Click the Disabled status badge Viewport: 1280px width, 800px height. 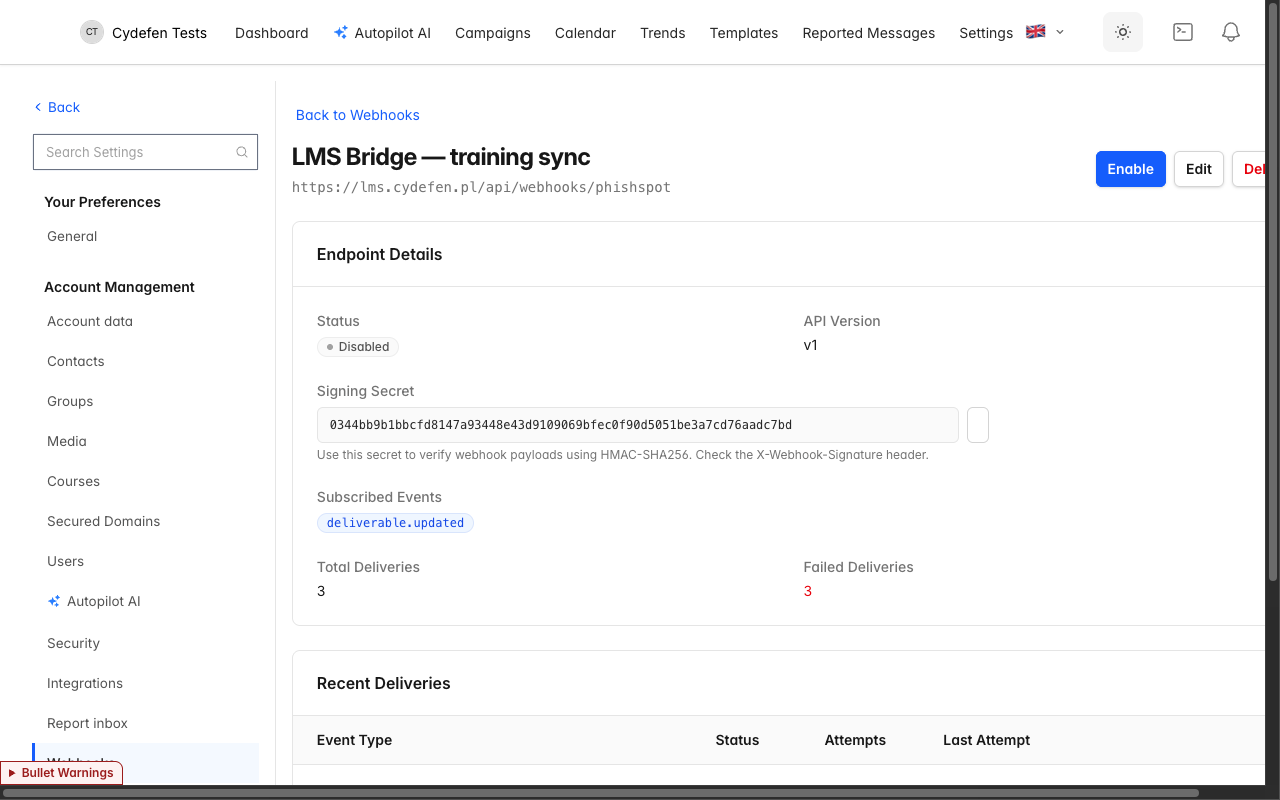[x=358, y=347]
